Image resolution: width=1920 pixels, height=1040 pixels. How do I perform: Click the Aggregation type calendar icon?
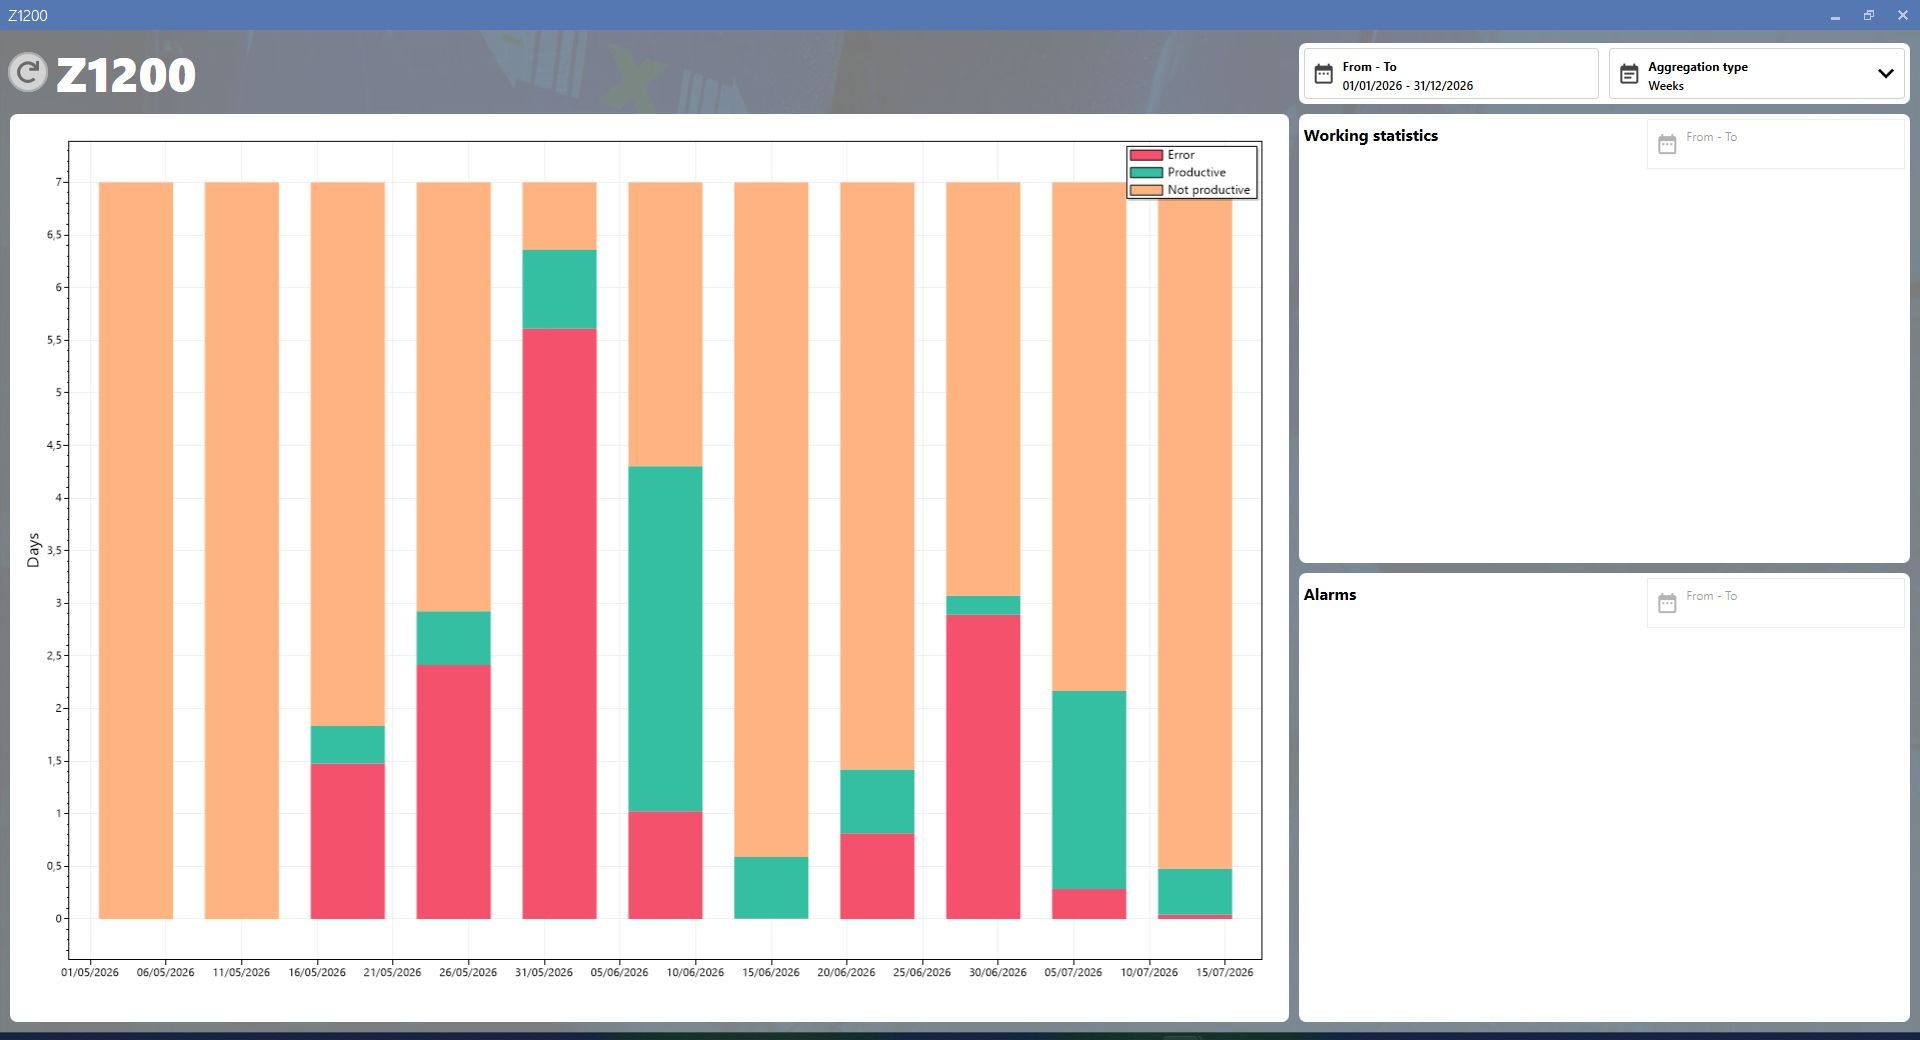pos(1629,74)
